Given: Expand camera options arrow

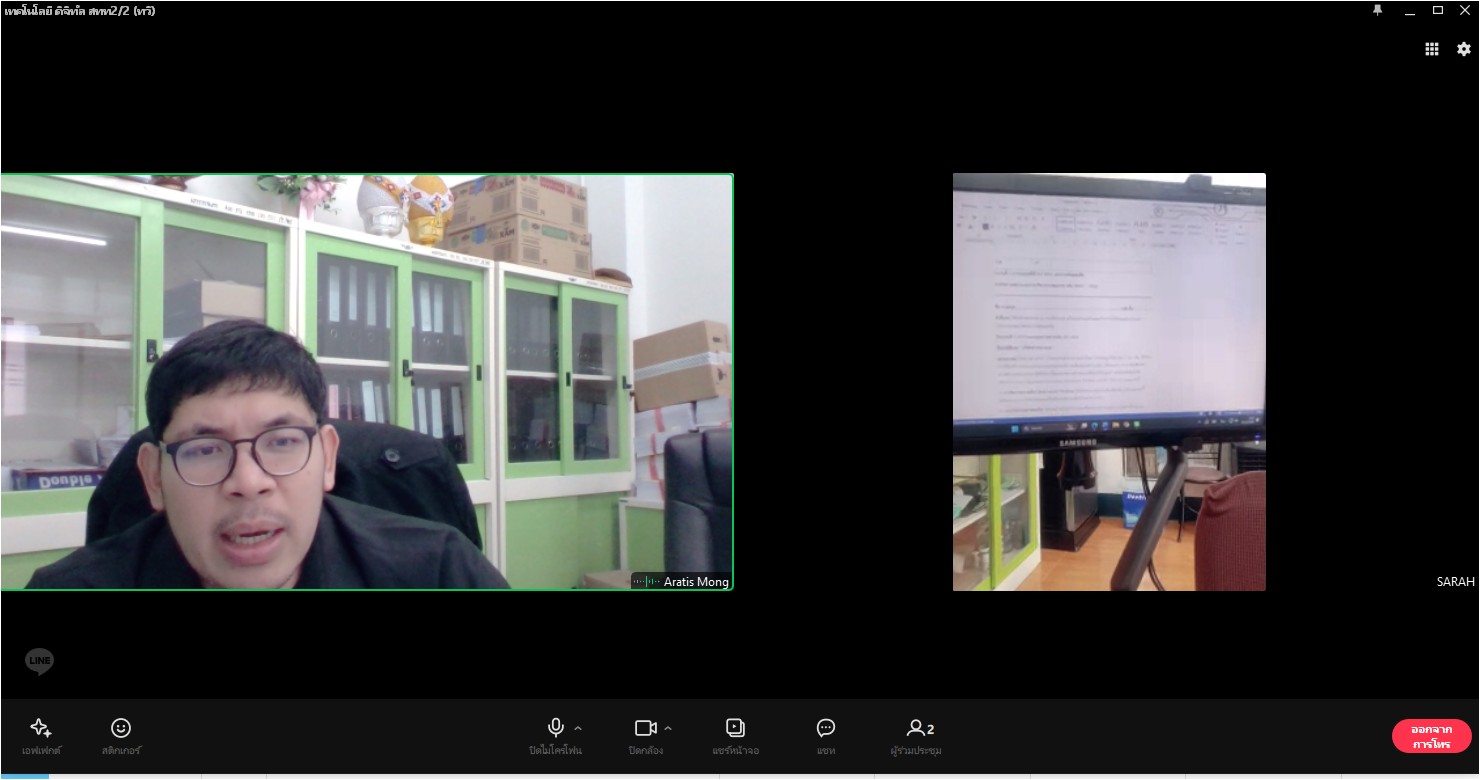Looking at the screenshot, I should click(x=668, y=728).
